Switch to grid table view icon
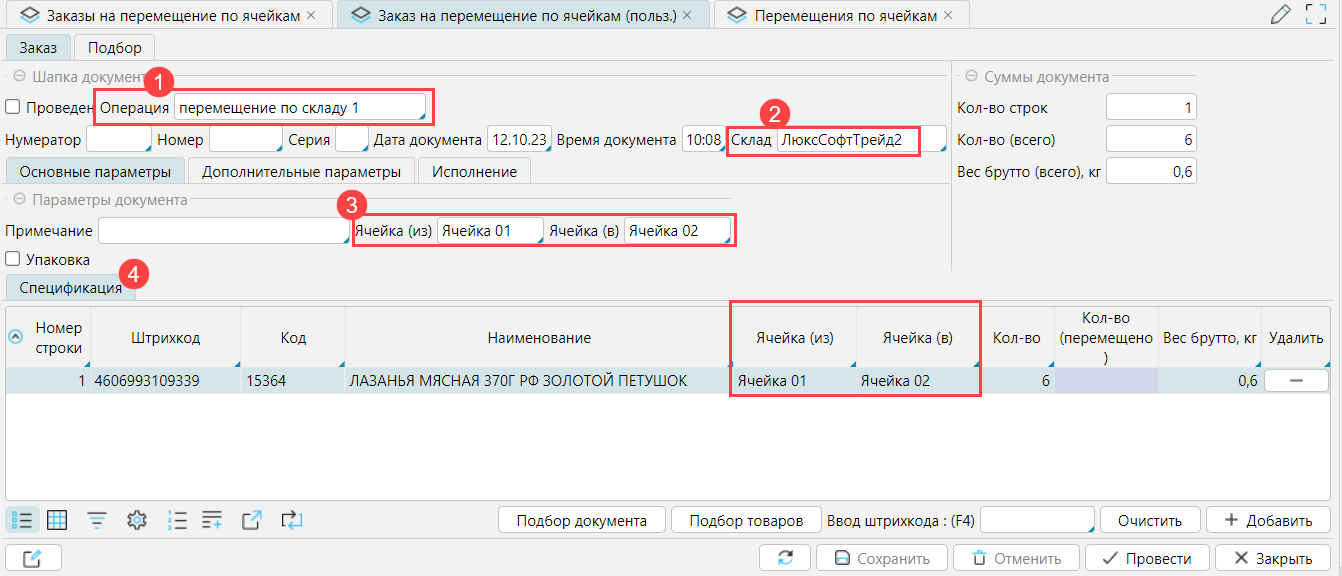The height and width of the screenshot is (576, 1342). click(57, 520)
